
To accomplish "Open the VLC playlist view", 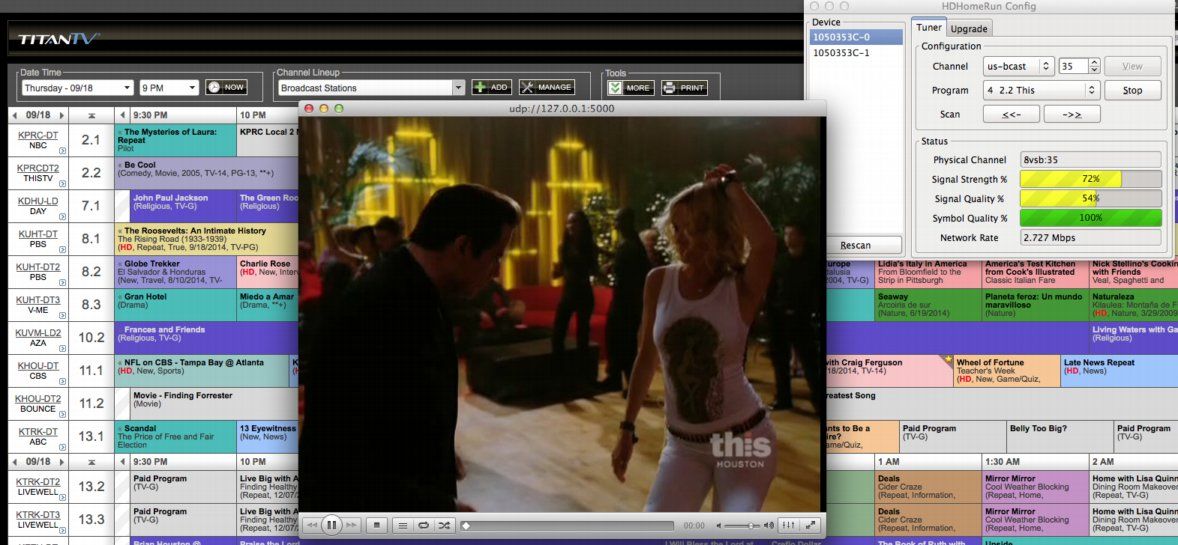I will coord(403,525).
